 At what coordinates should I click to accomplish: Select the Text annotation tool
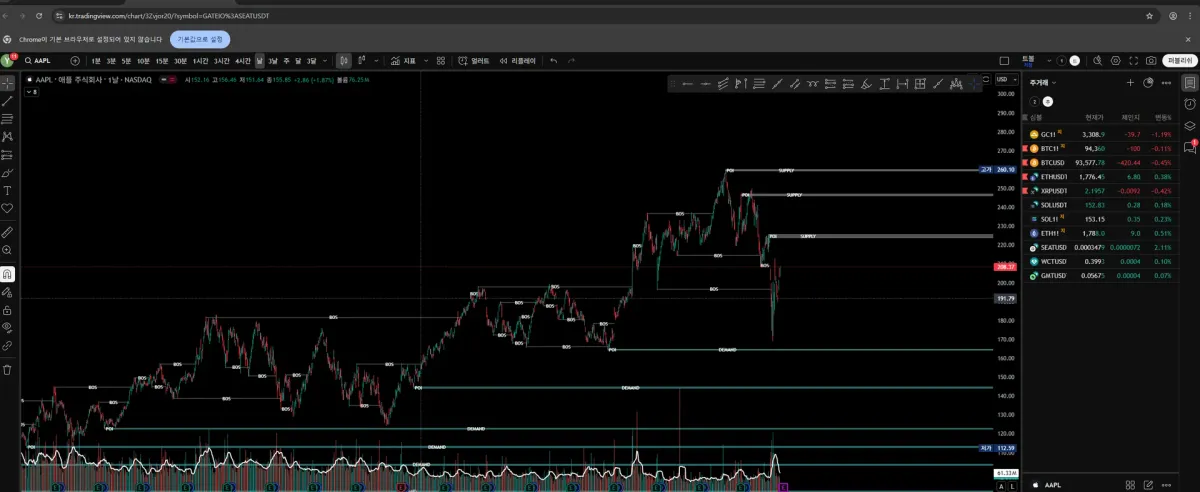[x=7, y=190]
